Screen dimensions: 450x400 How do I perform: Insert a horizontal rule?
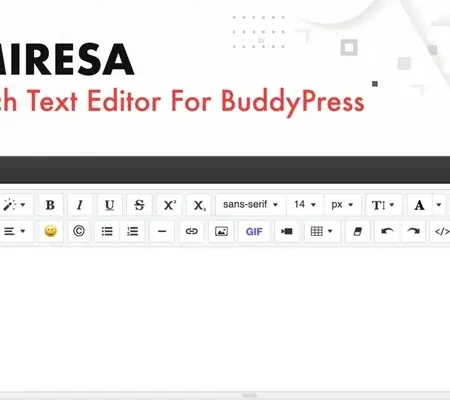click(x=162, y=231)
